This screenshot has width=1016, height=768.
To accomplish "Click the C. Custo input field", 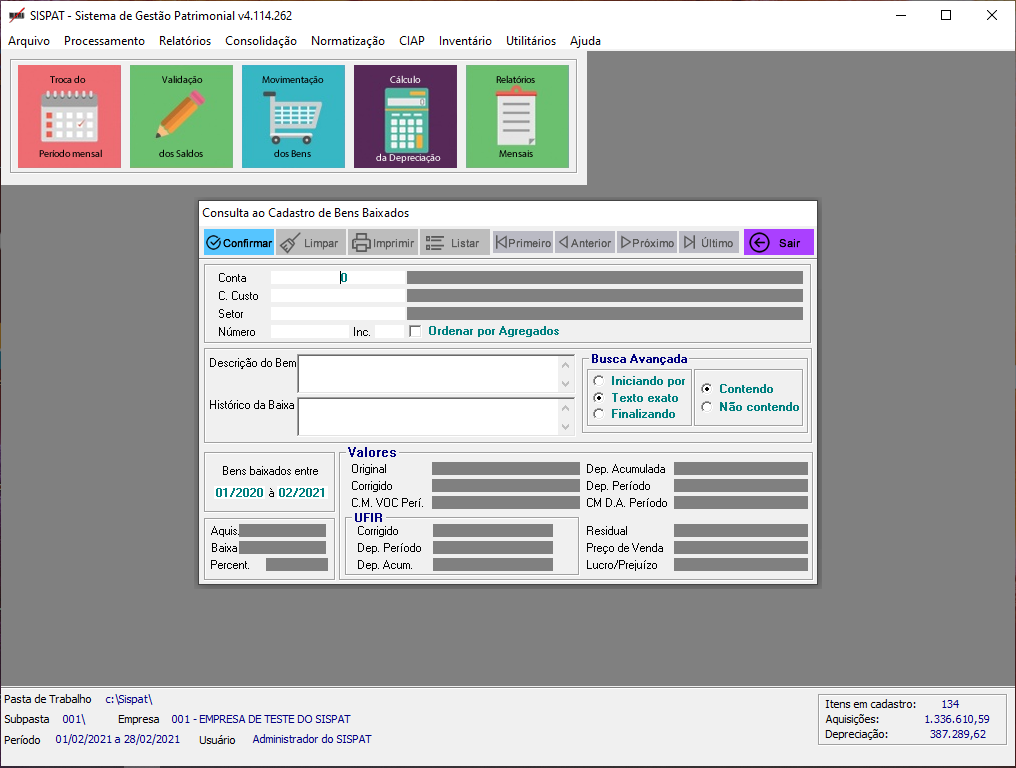I will 337,296.
